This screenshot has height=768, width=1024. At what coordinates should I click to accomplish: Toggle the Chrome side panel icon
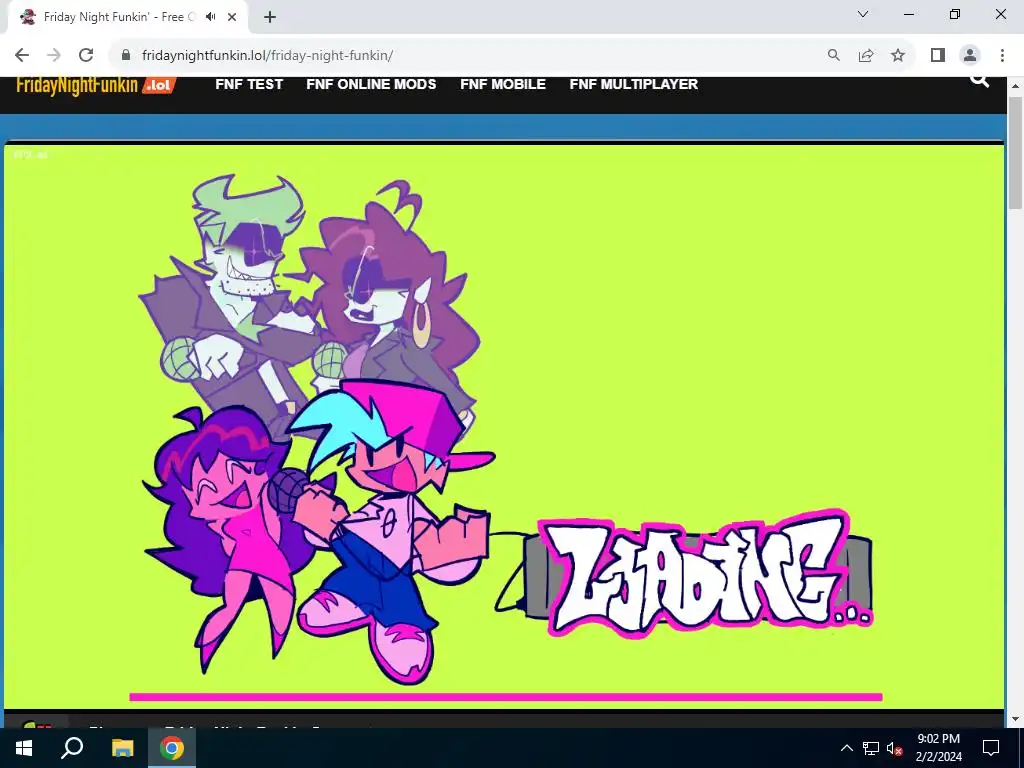pyautogui.click(x=938, y=56)
